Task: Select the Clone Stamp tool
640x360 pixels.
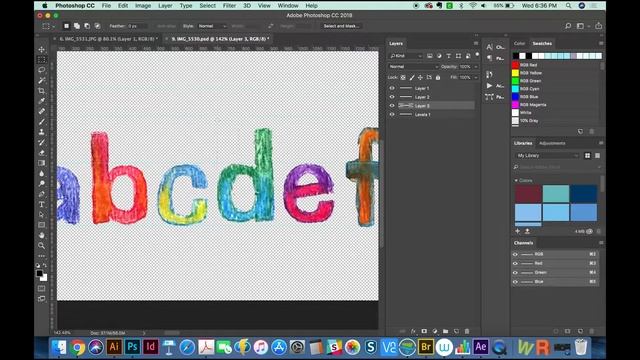Action: click(42, 132)
